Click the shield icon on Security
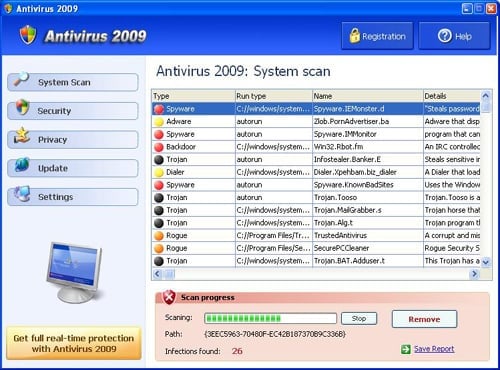The height and width of the screenshot is (370, 500). click(x=22, y=107)
